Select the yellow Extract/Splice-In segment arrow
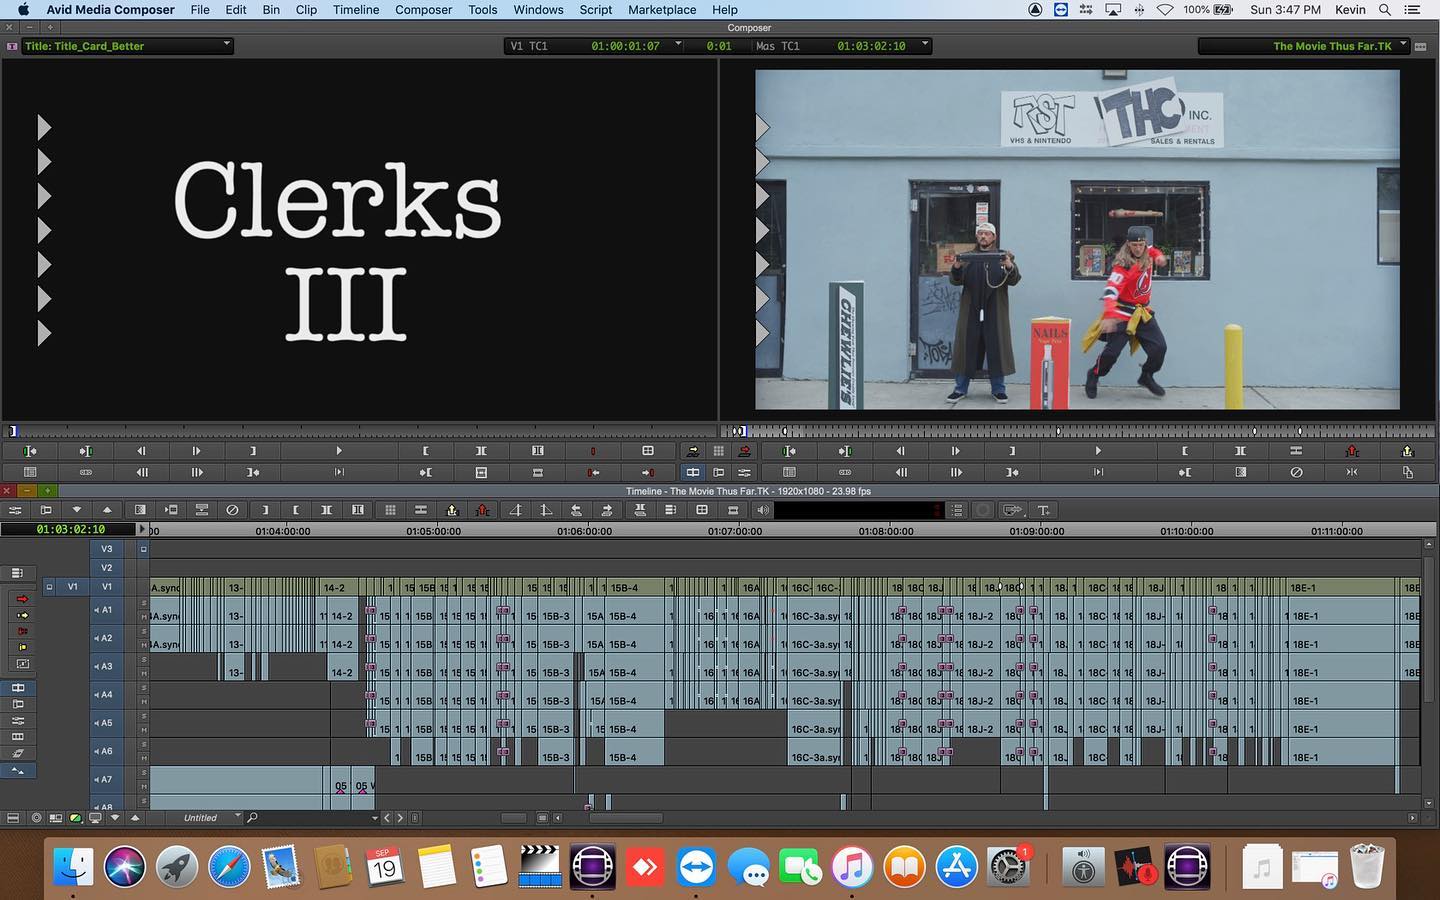The height and width of the screenshot is (900, 1440). pyautogui.click(x=23, y=615)
